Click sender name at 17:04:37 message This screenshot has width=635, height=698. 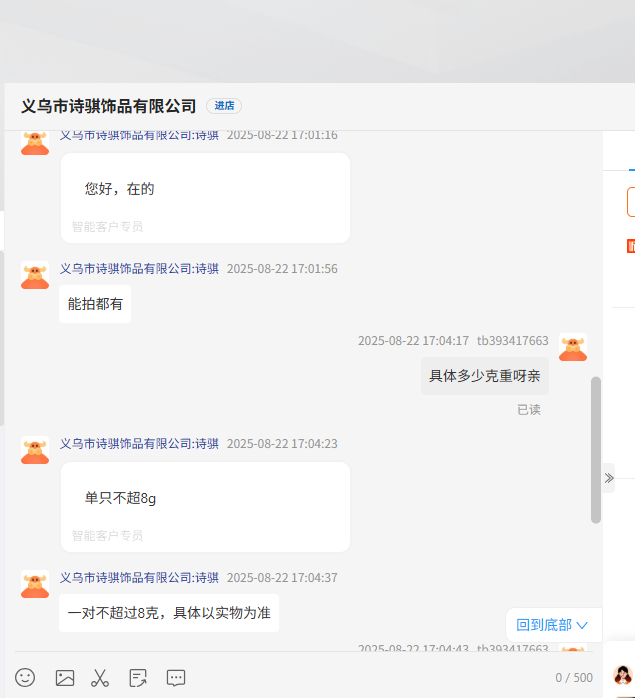139,578
